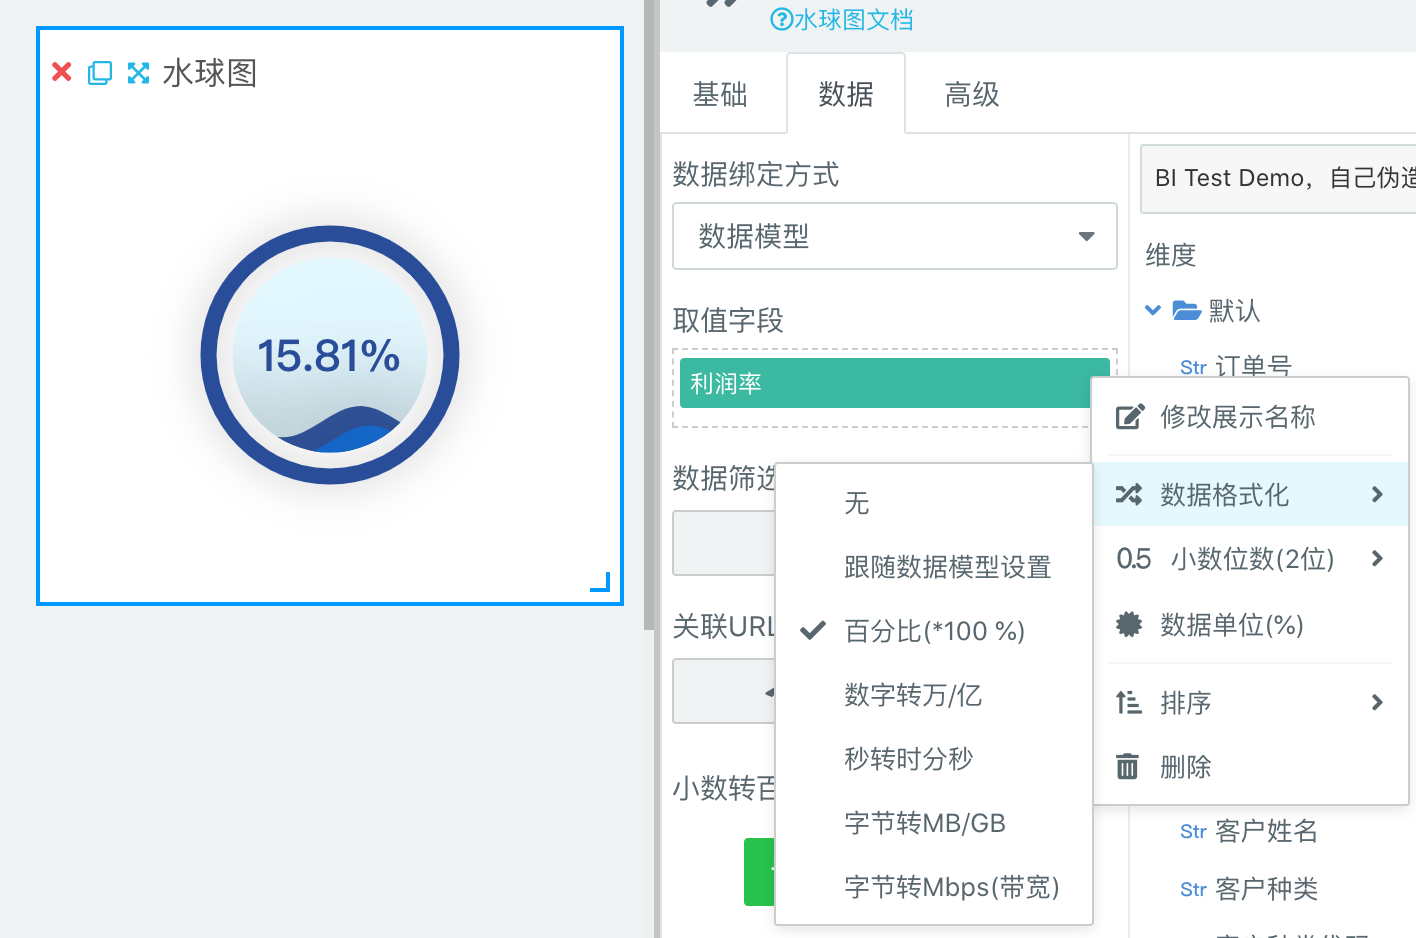Expand the 数据格式化 submenu arrow
Viewport: 1416px width, 938px height.
coord(1377,494)
